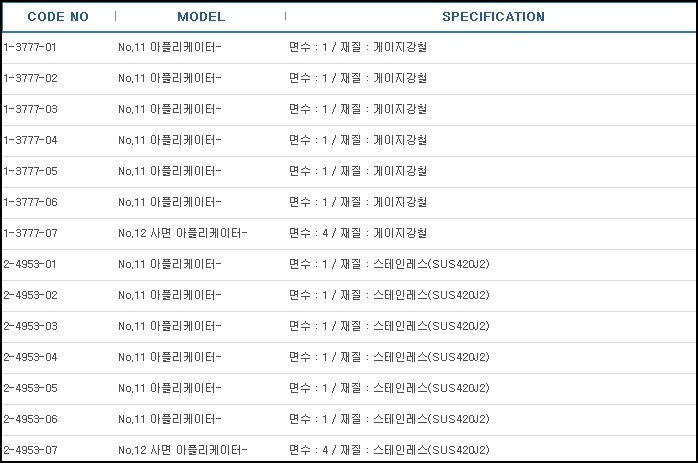Click No.11 model cell in row 2-4953-03
698x463 pixels.
point(170,326)
